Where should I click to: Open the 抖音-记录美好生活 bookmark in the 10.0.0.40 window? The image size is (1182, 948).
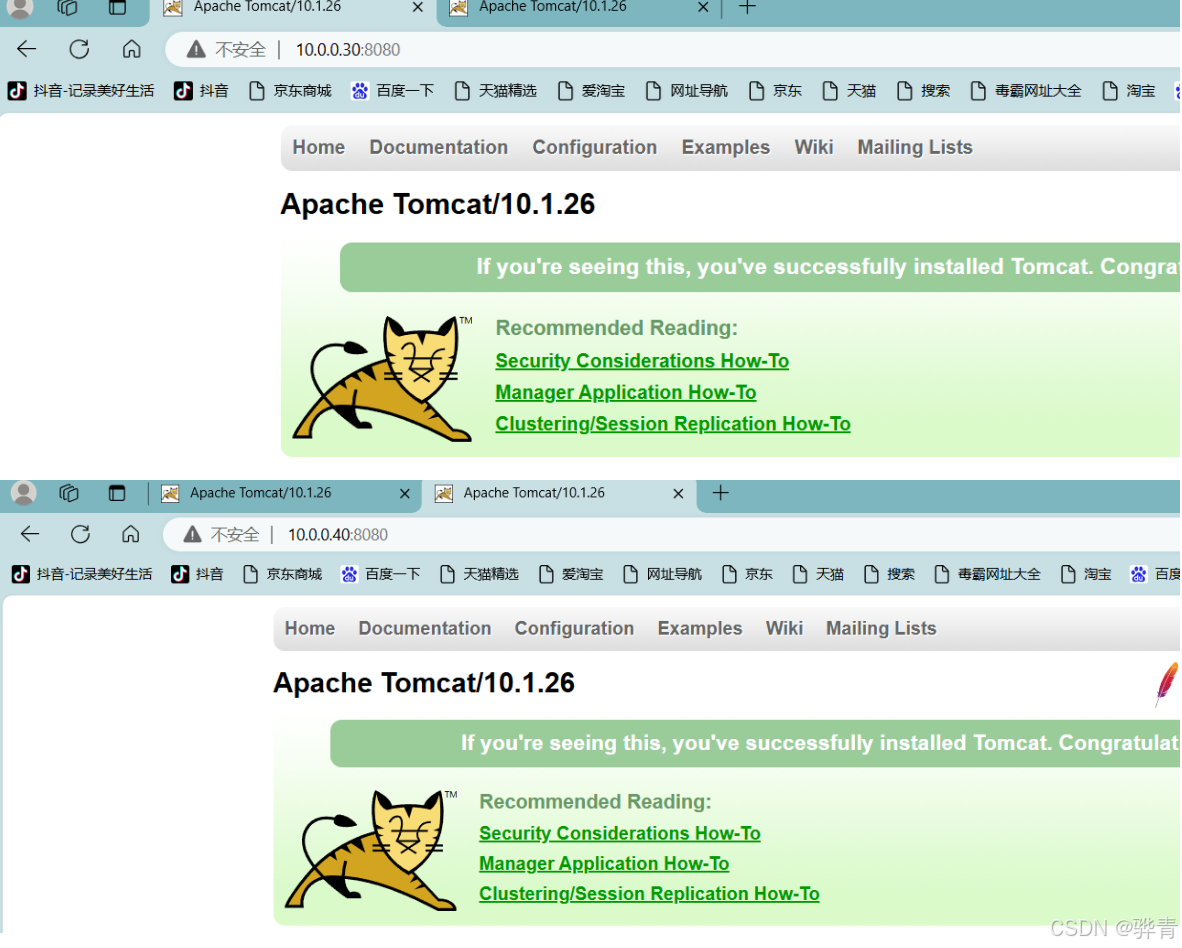[x=82, y=575]
